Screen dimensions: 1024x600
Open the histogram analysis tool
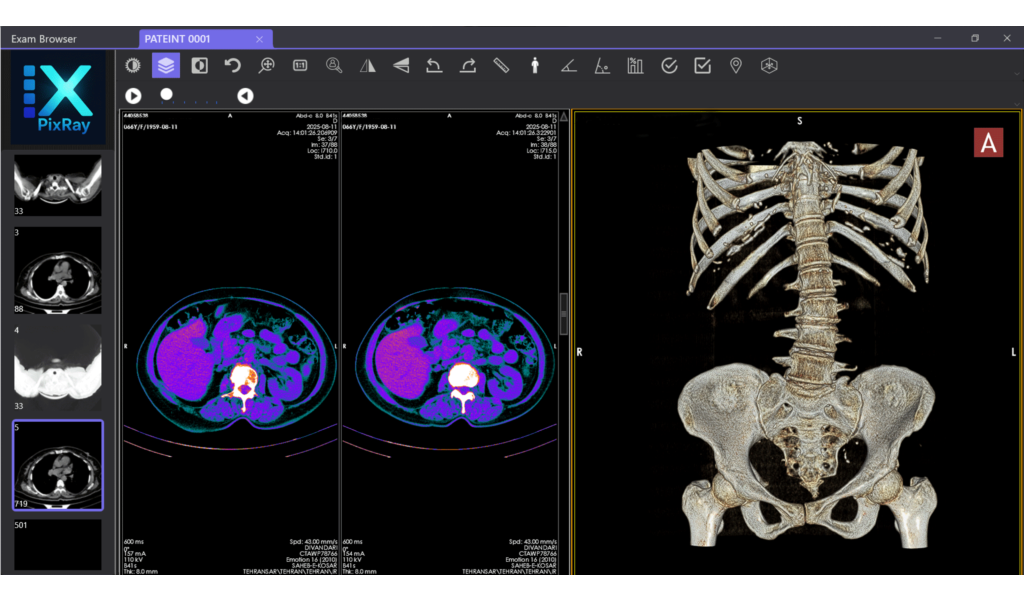(x=634, y=65)
